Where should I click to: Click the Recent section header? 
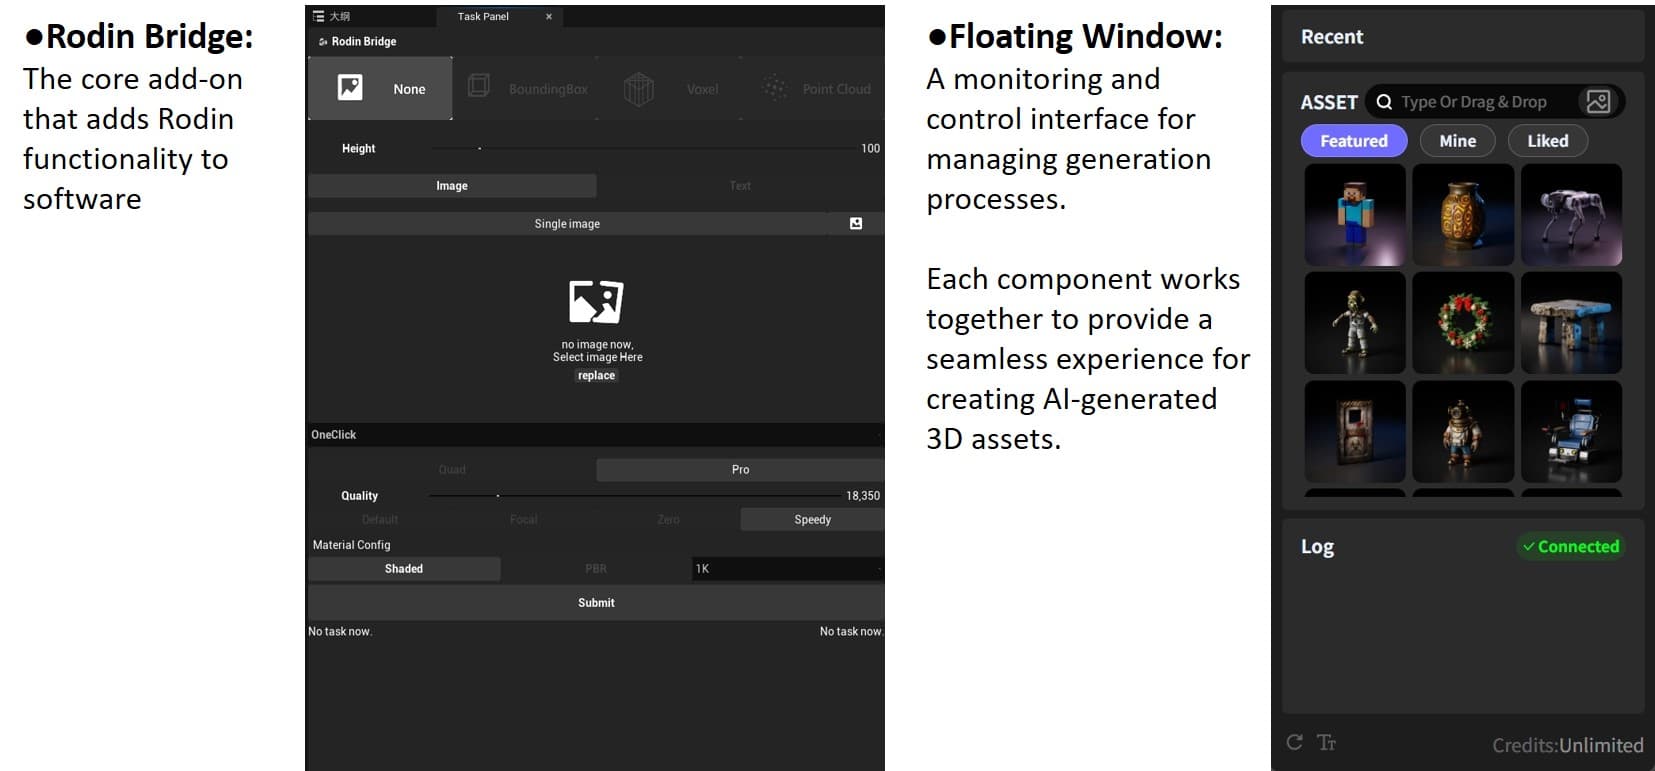coord(1463,37)
